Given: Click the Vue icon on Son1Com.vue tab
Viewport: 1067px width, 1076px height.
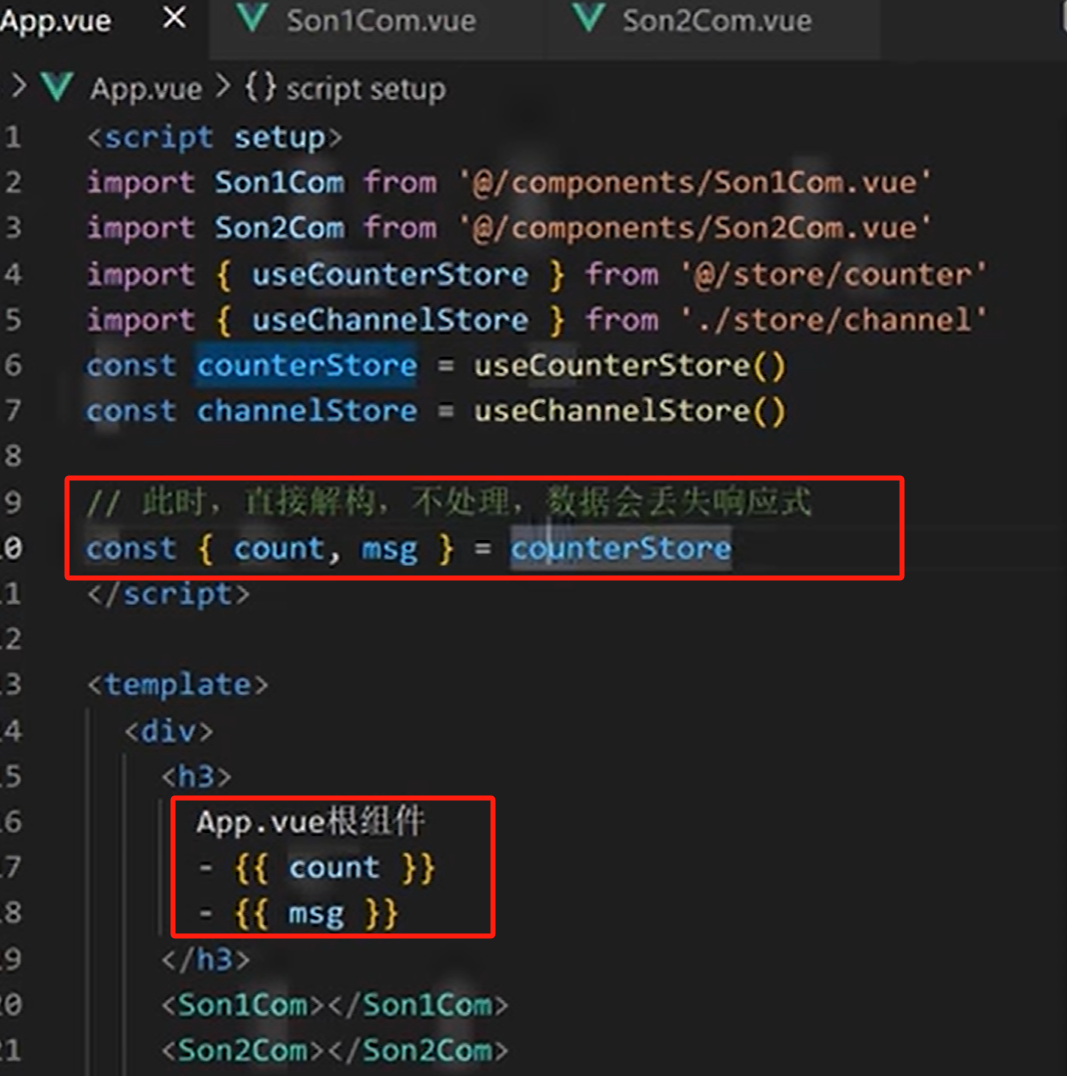Looking at the screenshot, I should tap(251, 19).
